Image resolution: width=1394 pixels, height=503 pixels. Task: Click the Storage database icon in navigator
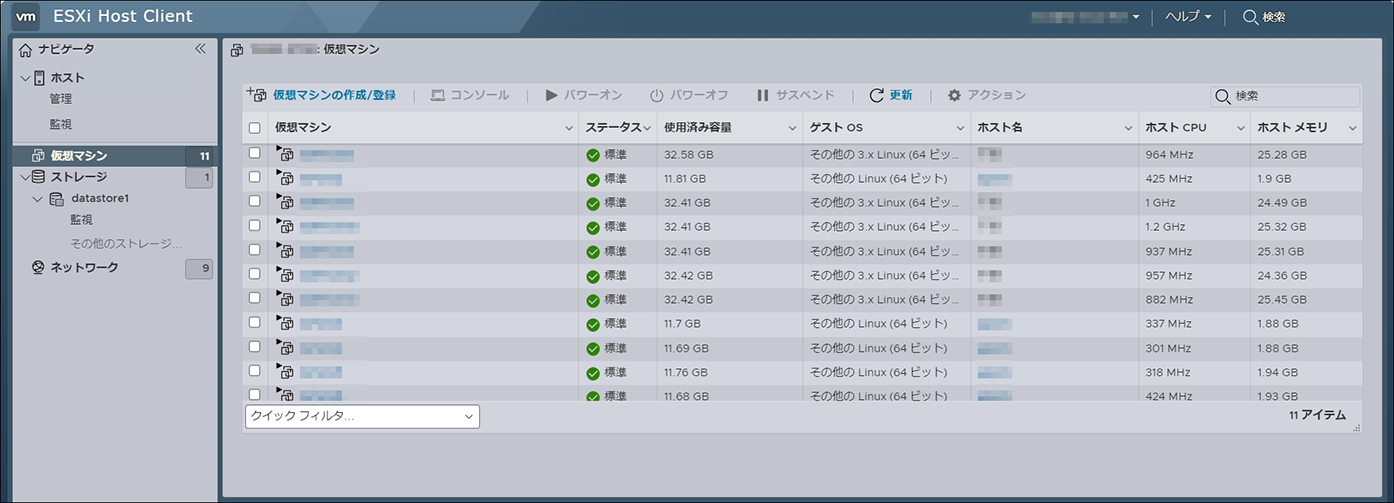39,177
